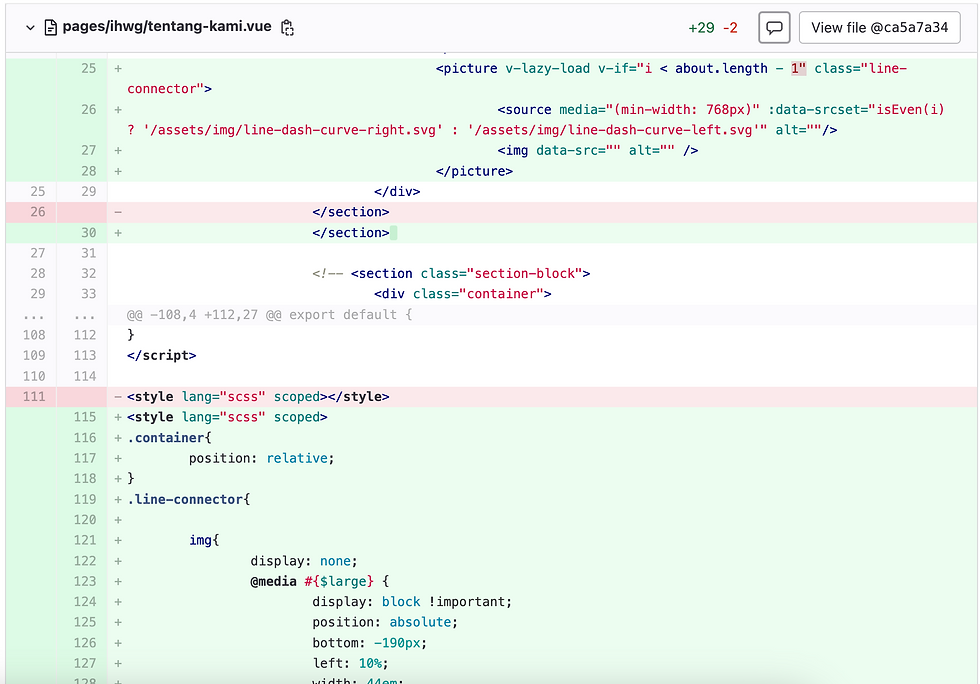980x684 pixels.
Task: Select new line number 119
Action: pyautogui.click(x=84, y=499)
